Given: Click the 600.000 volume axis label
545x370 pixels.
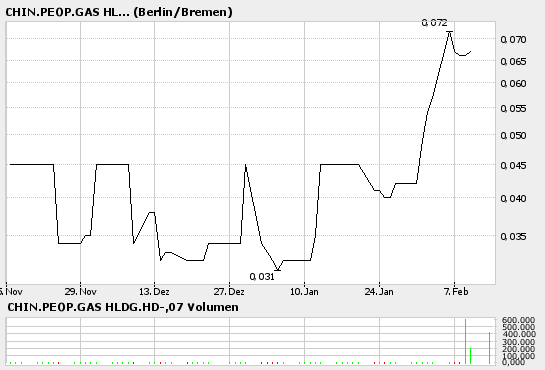Looking at the screenshot, I should 518,320.
